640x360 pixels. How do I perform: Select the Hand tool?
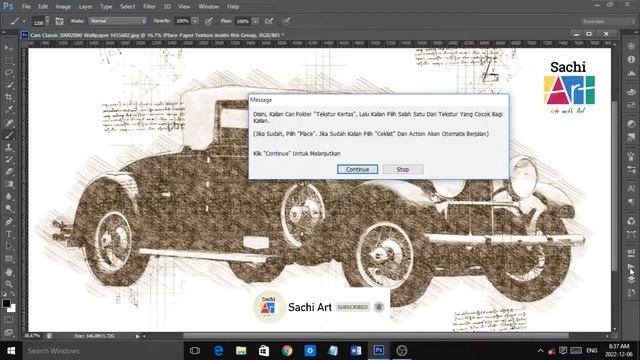click(x=9, y=272)
